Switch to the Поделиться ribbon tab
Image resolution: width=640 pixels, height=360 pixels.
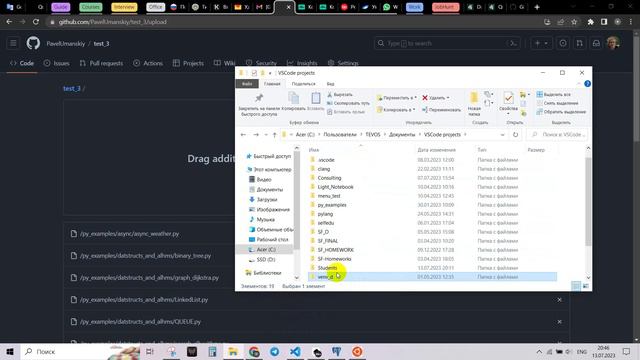[303, 84]
